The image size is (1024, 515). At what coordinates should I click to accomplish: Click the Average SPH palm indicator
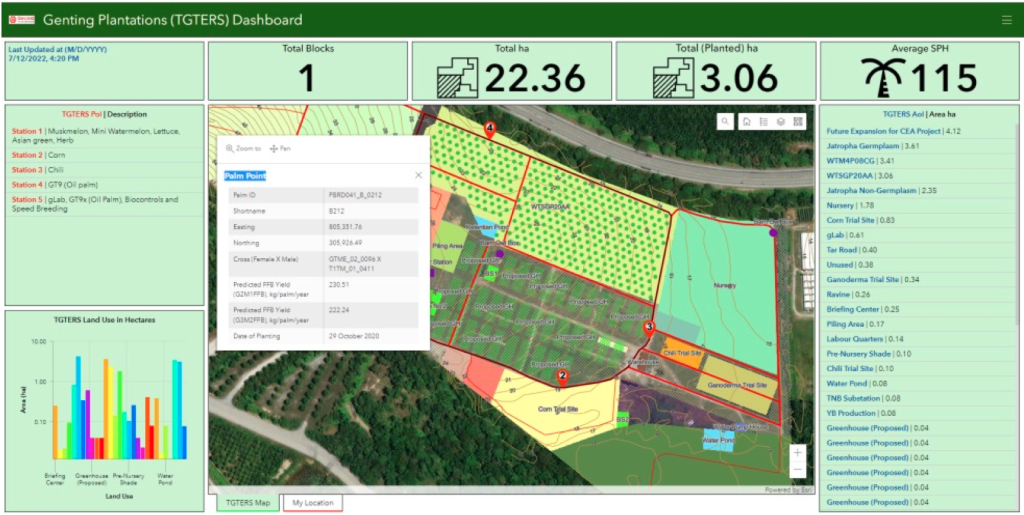920,71
